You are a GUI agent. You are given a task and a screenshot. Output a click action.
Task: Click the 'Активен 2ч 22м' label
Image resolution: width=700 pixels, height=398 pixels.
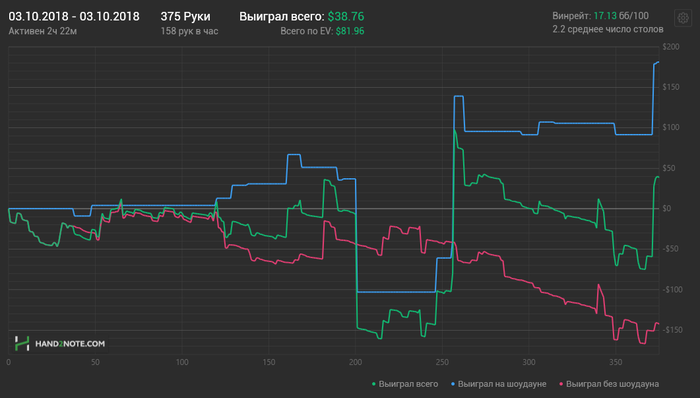(x=43, y=31)
